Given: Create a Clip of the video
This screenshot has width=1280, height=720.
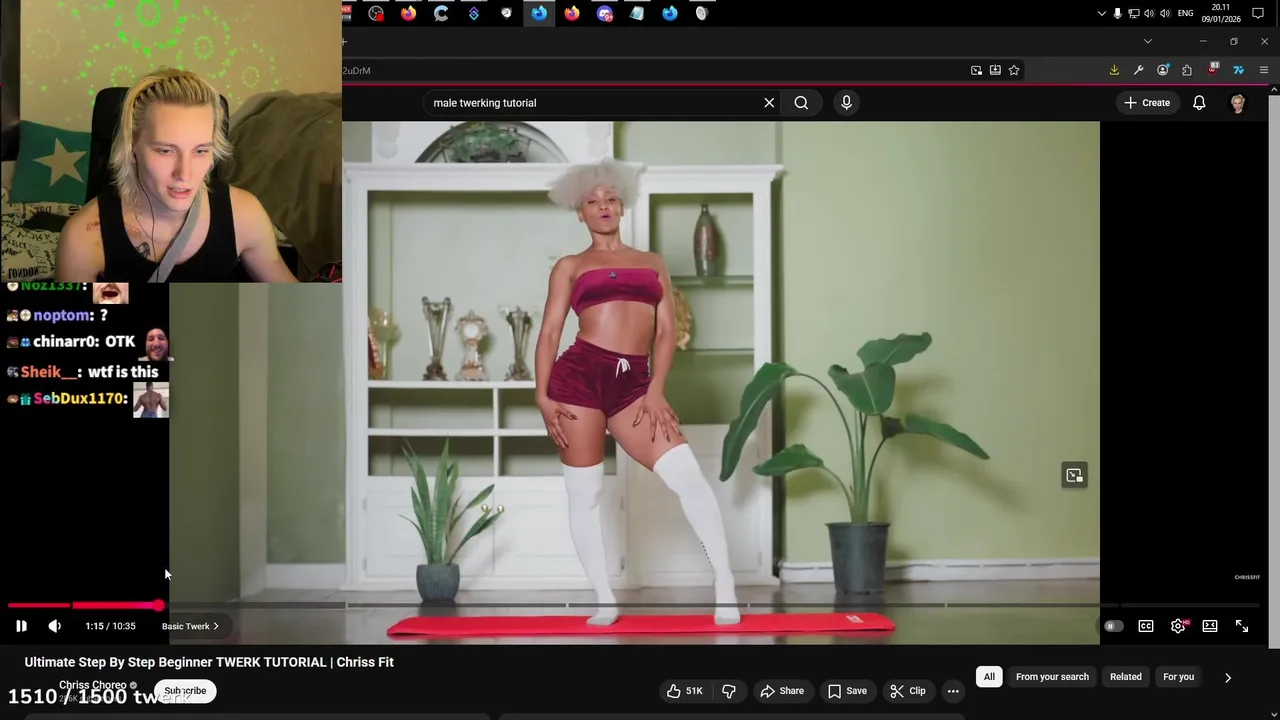Looking at the screenshot, I should (x=908, y=691).
